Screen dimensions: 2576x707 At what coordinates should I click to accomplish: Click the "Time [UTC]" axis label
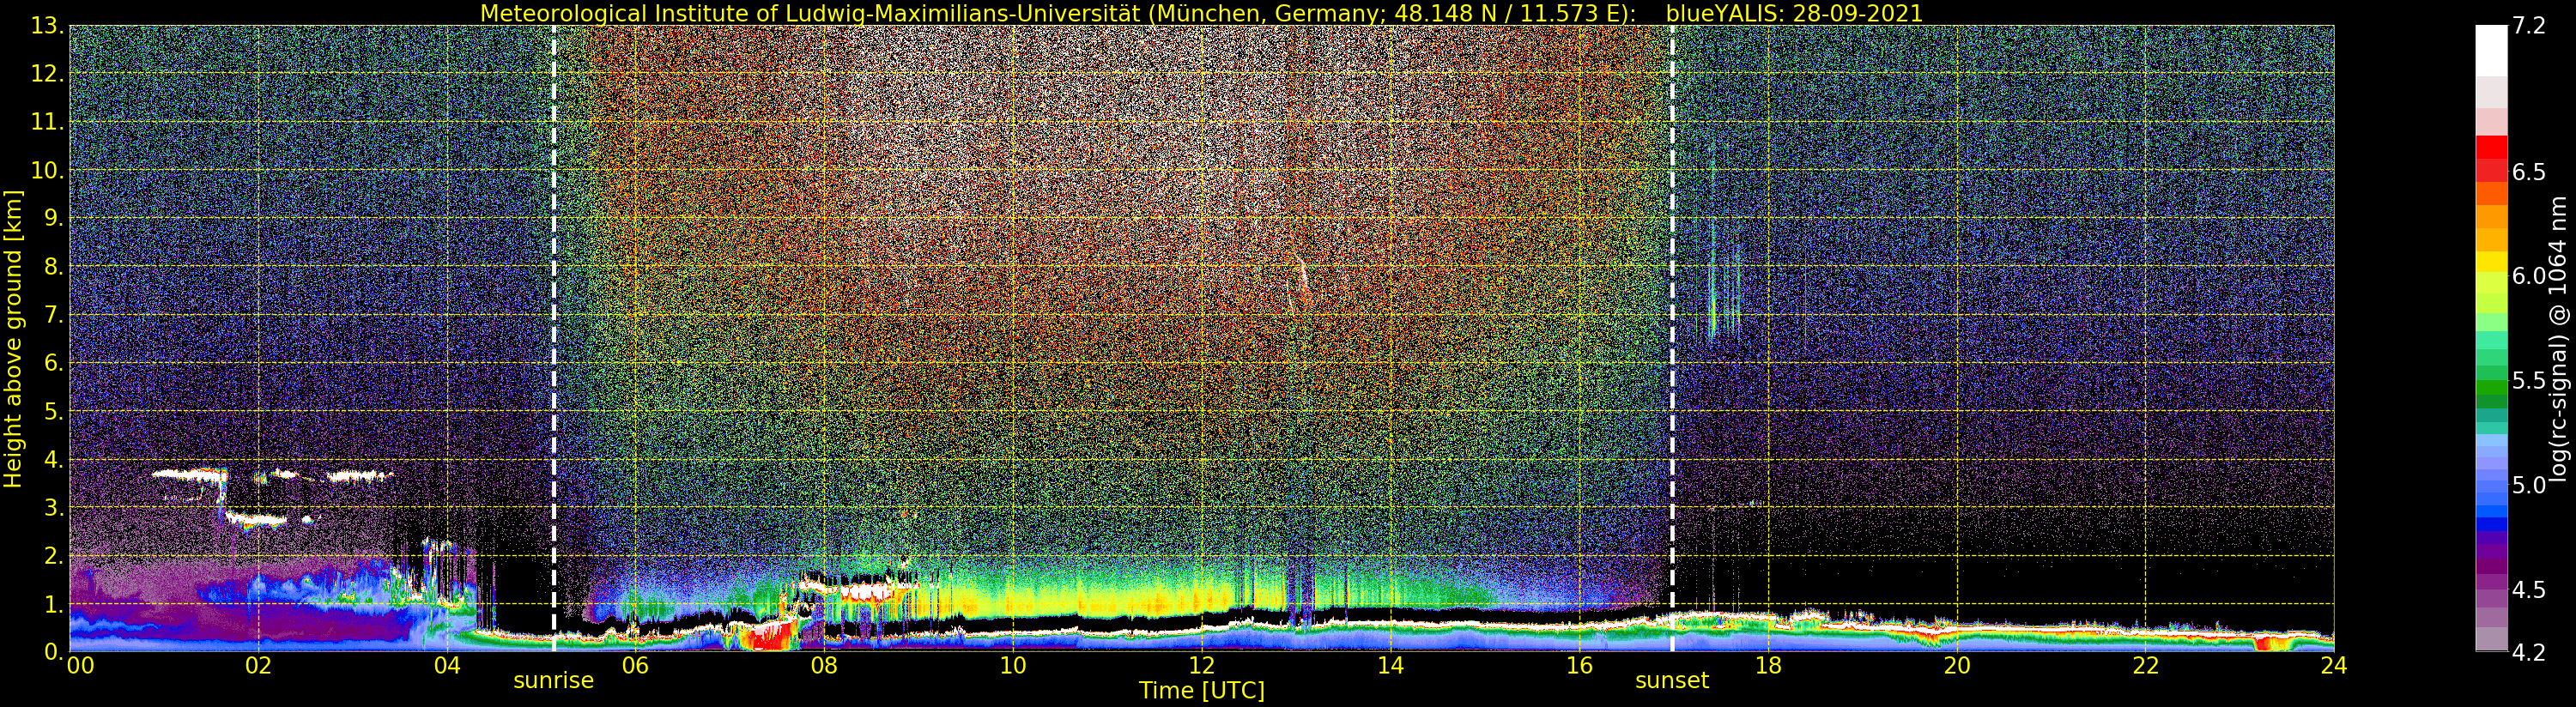(x=1201, y=691)
